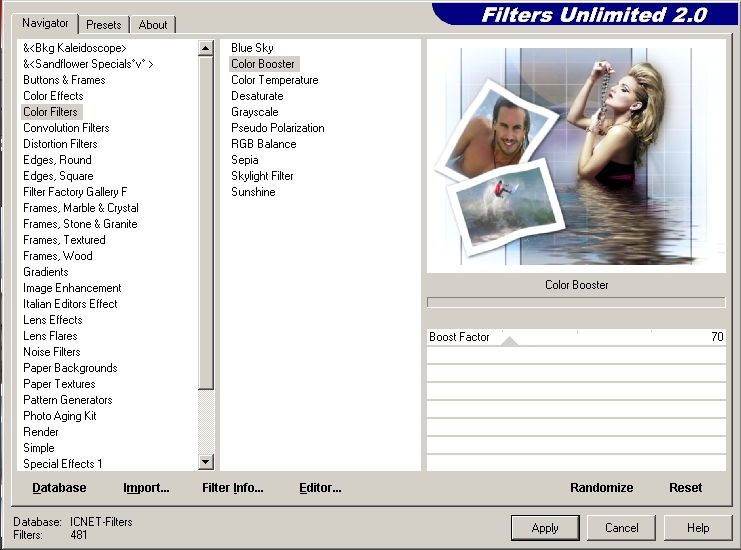Choose the Color Temperature filter
741x550 pixels.
pyautogui.click(x=275, y=80)
